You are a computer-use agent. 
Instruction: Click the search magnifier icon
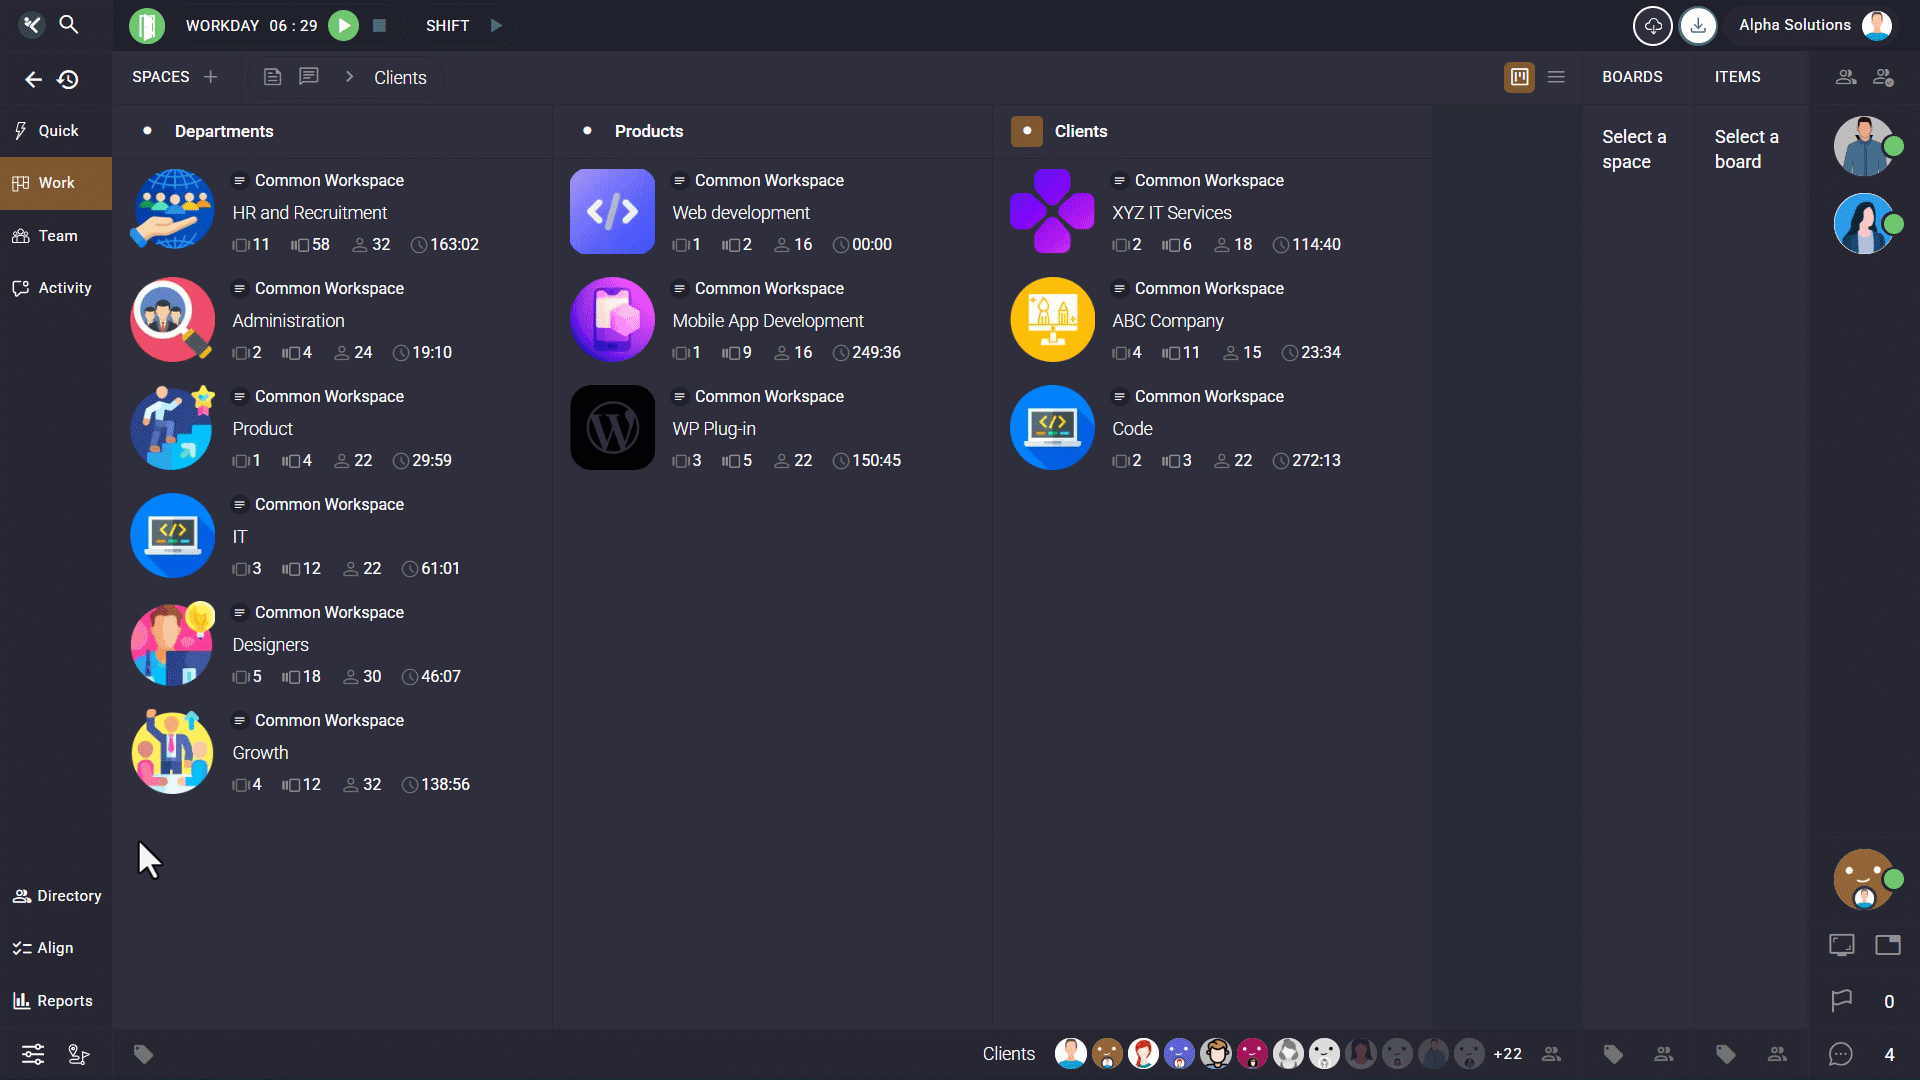[69, 24]
